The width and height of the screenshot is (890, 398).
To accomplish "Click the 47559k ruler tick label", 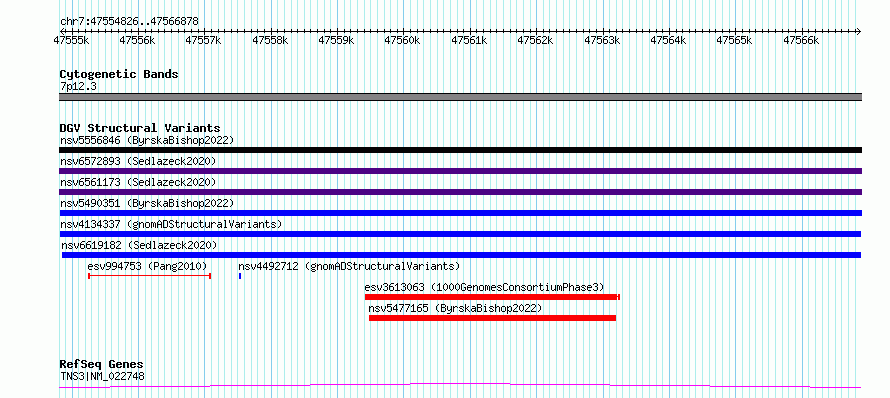I will click(337, 40).
